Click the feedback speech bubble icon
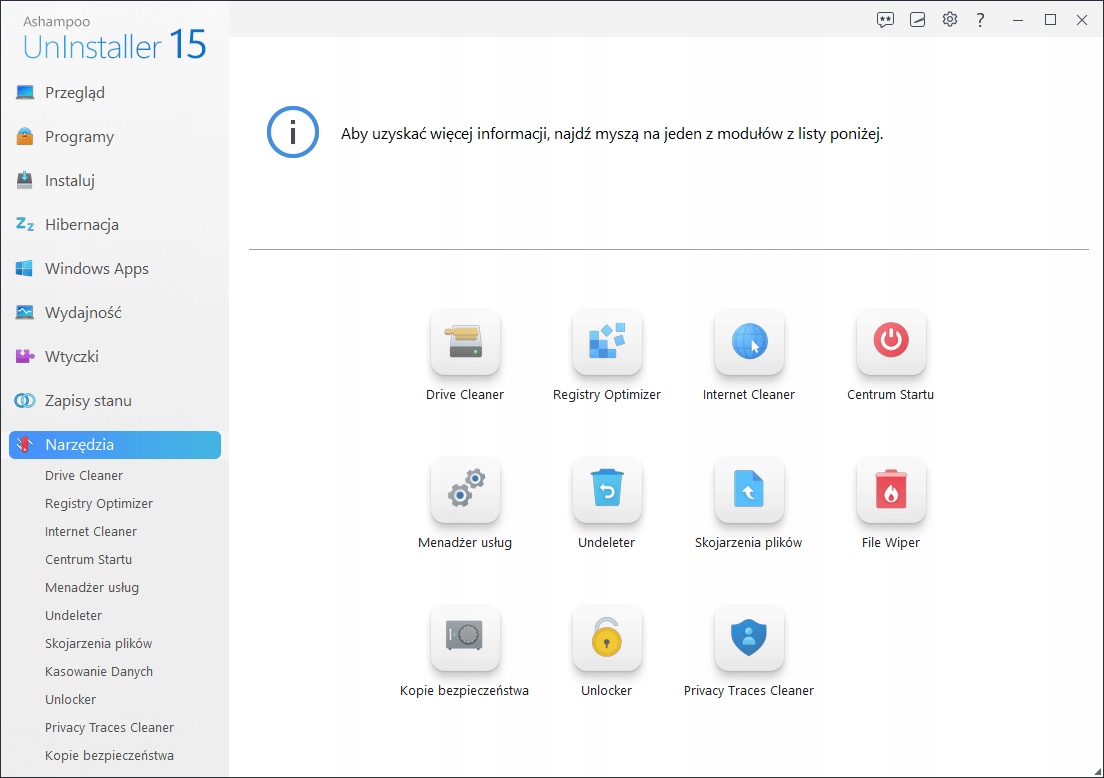 coord(885,19)
